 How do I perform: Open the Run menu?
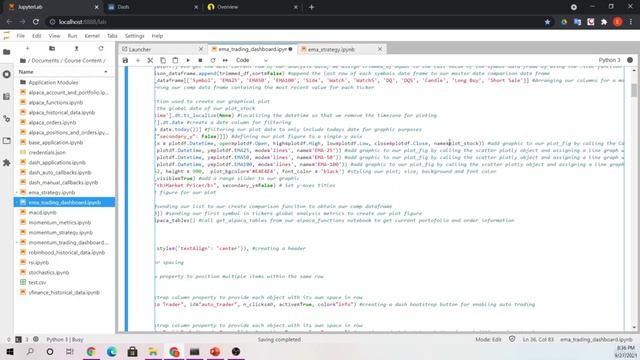[72, 36]
